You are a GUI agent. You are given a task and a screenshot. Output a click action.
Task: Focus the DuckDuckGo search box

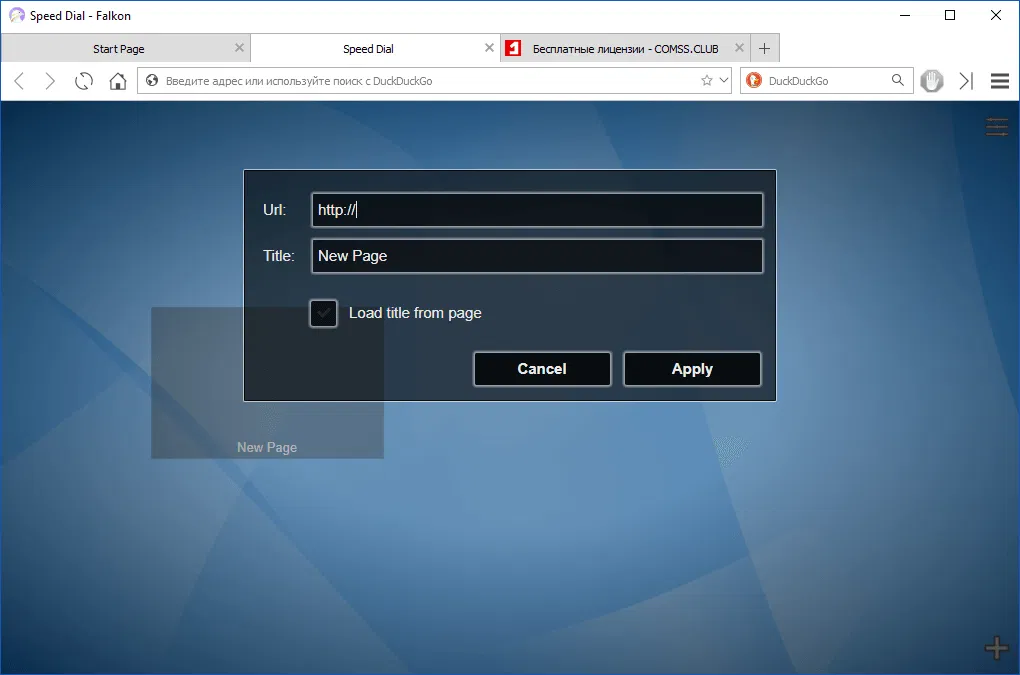point(827,81)
